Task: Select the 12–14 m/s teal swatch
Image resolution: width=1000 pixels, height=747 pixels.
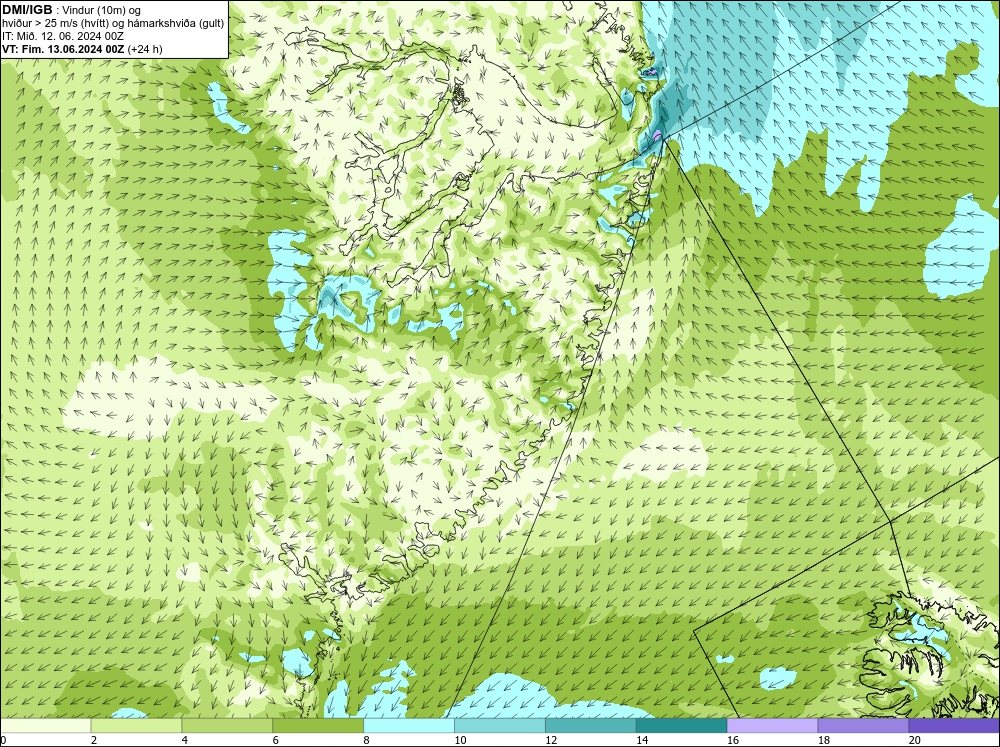Action: [x=591, y=725]
